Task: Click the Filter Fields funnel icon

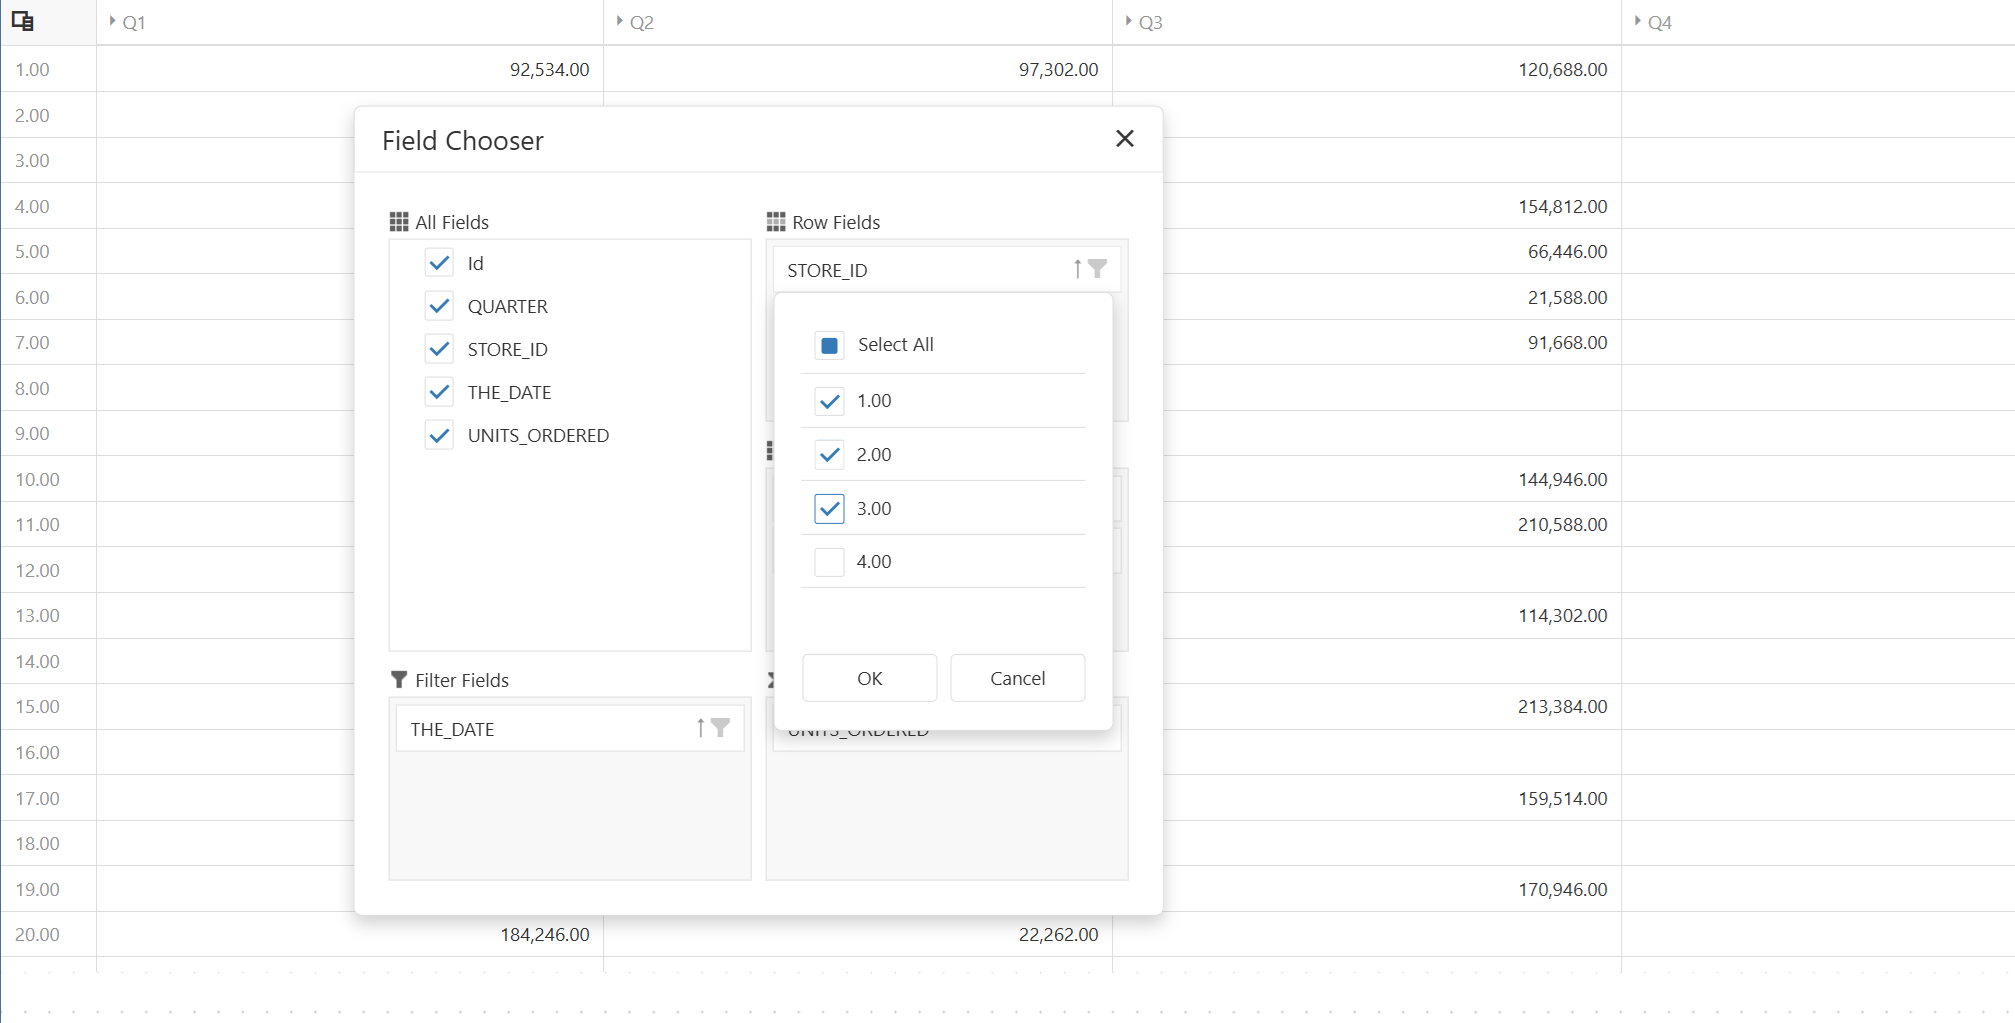Action: pyautogui.click(x=399, y=680)
